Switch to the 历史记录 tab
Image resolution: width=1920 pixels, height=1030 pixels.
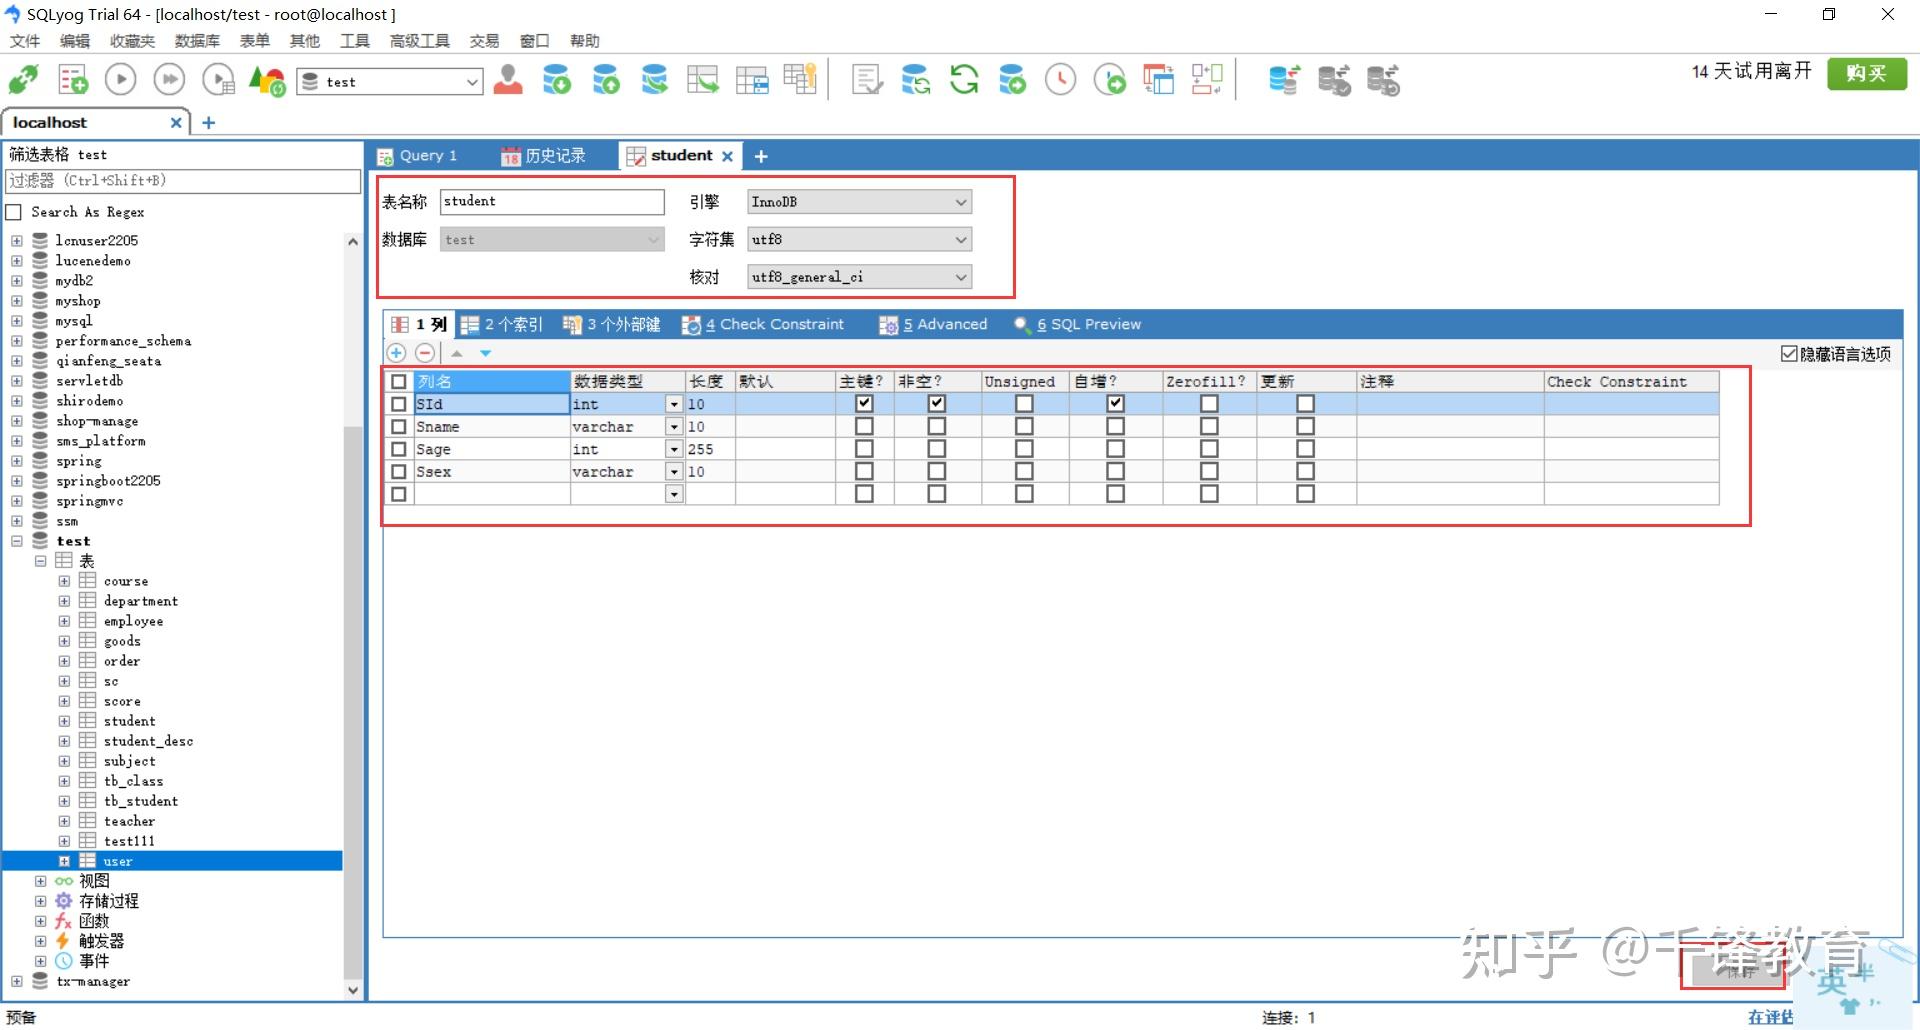coord(544,156)
